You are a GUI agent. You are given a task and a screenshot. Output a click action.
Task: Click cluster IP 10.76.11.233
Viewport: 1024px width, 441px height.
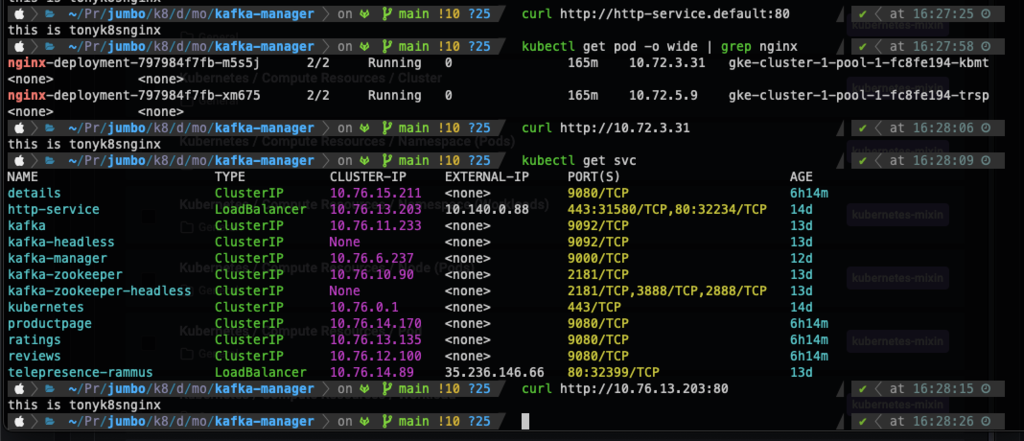tap(376, 225)
